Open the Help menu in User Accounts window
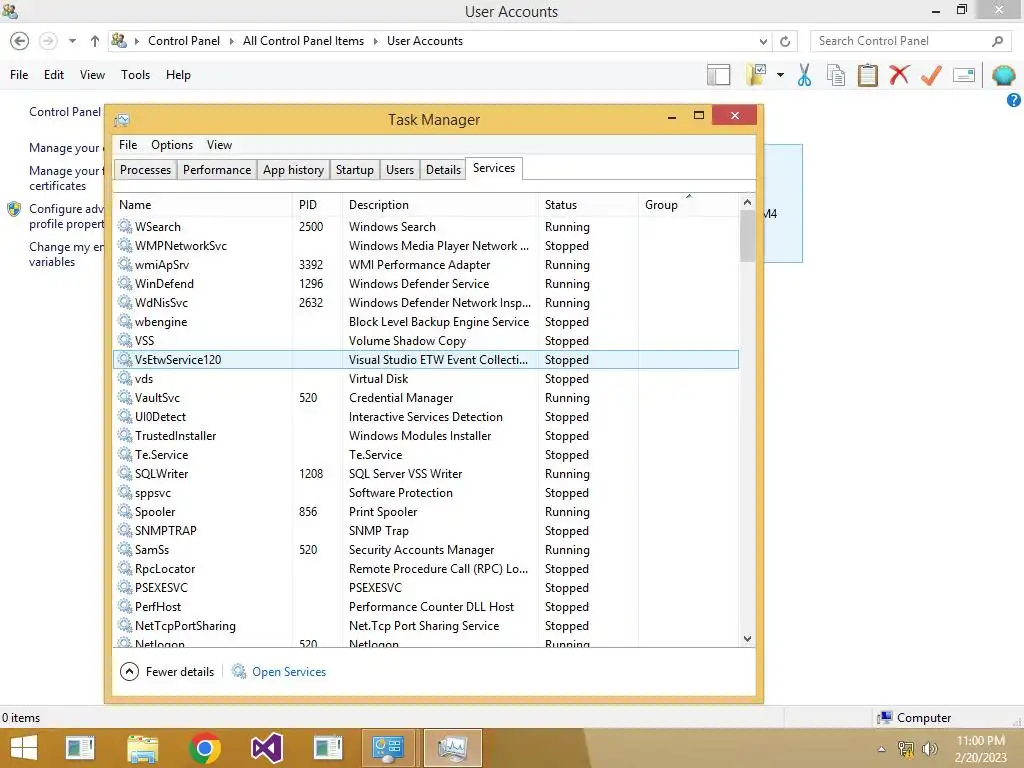The width and height of the screenshot is (1024, 768). point(178,75)
